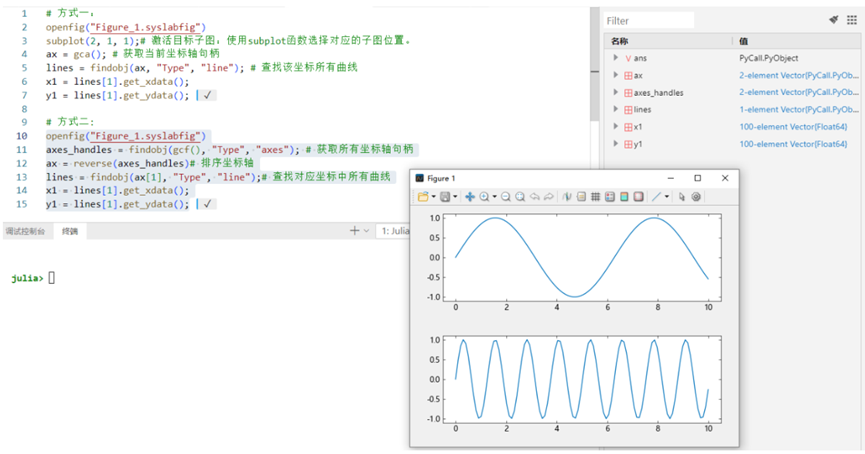
Task: Switch to the 终端 tab
Action: [x=70, y=231]
